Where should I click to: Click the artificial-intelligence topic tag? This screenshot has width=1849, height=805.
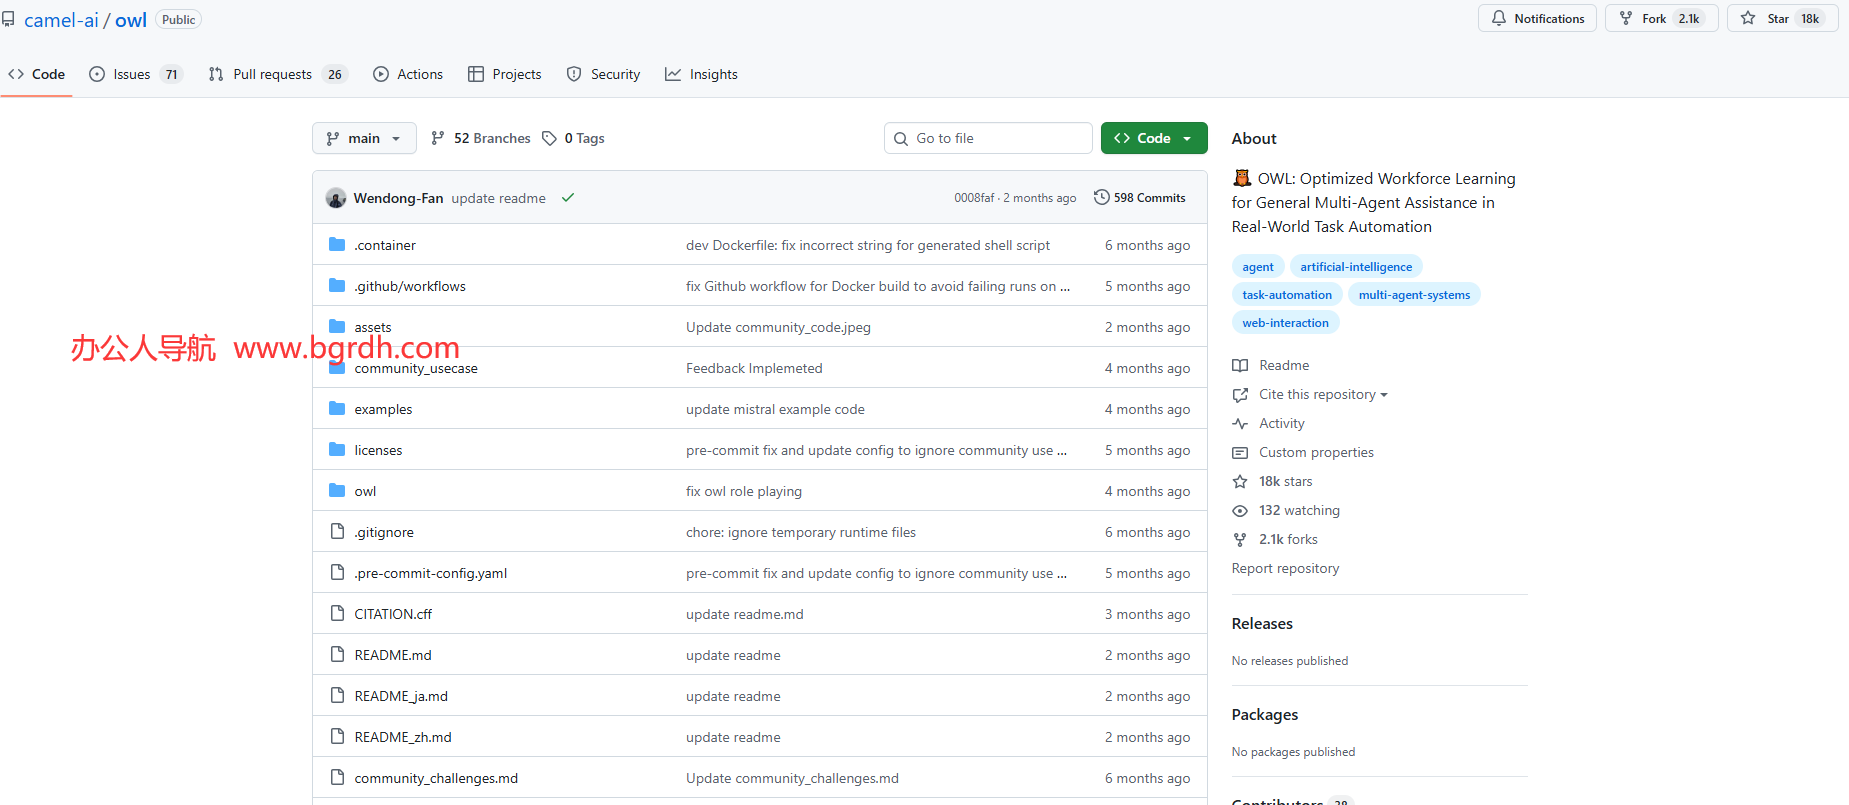tap(1355, 267)
